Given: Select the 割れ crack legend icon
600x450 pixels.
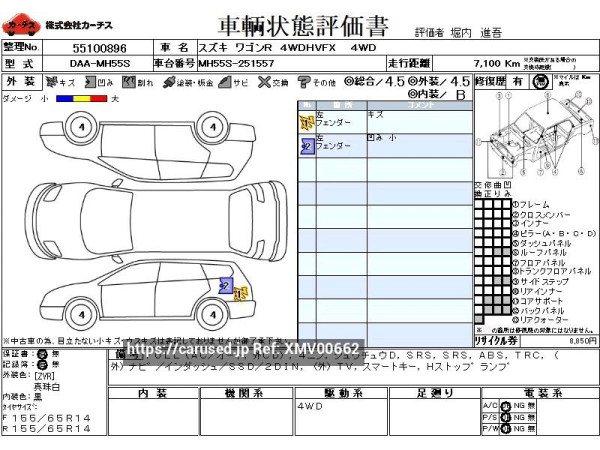Looking at the screenshot, I should pyautogui.click(x=129, y=82).
